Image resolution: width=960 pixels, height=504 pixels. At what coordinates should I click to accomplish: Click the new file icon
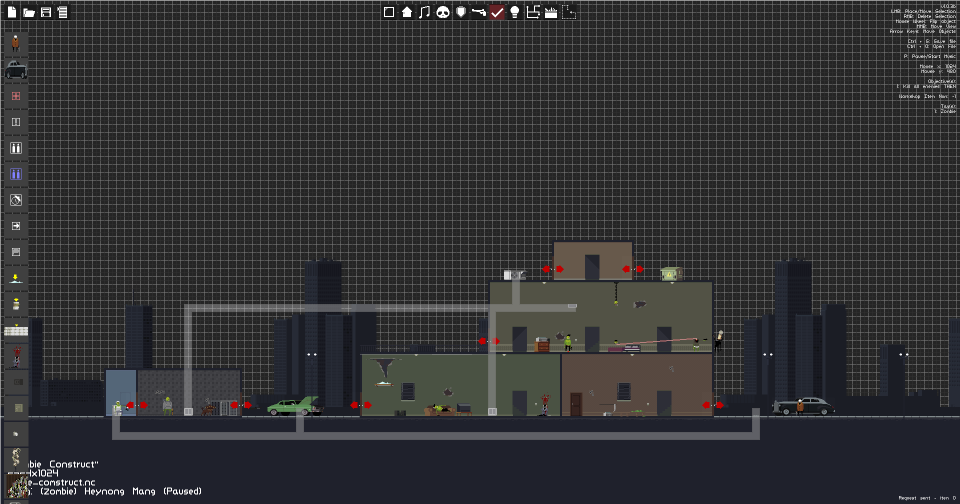(12, 12)
